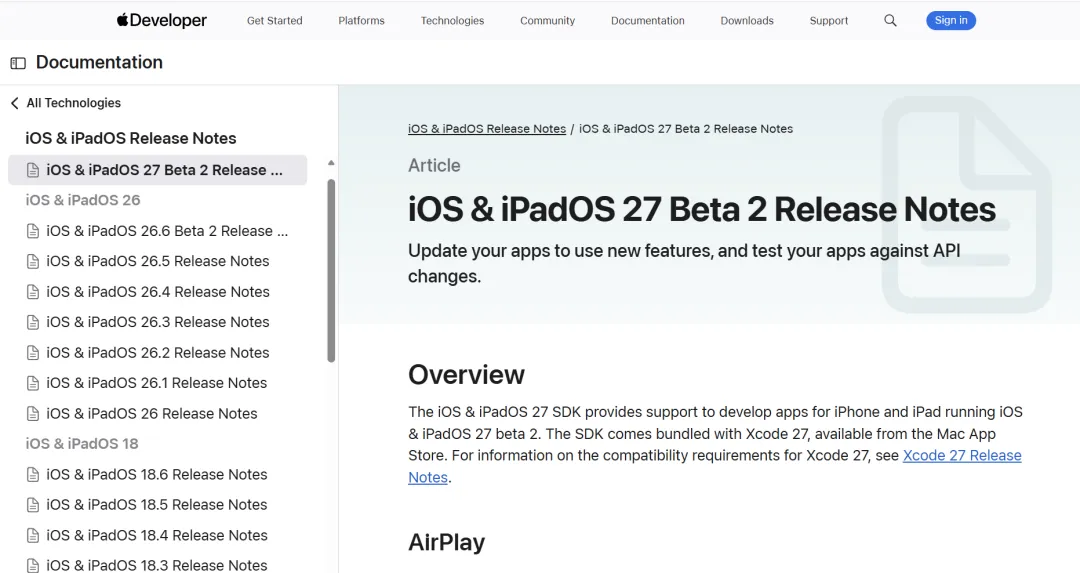Click document icon beside 18.6 Release Notes
This screenshot has height=573, width=1080.
tap(32, 475)
